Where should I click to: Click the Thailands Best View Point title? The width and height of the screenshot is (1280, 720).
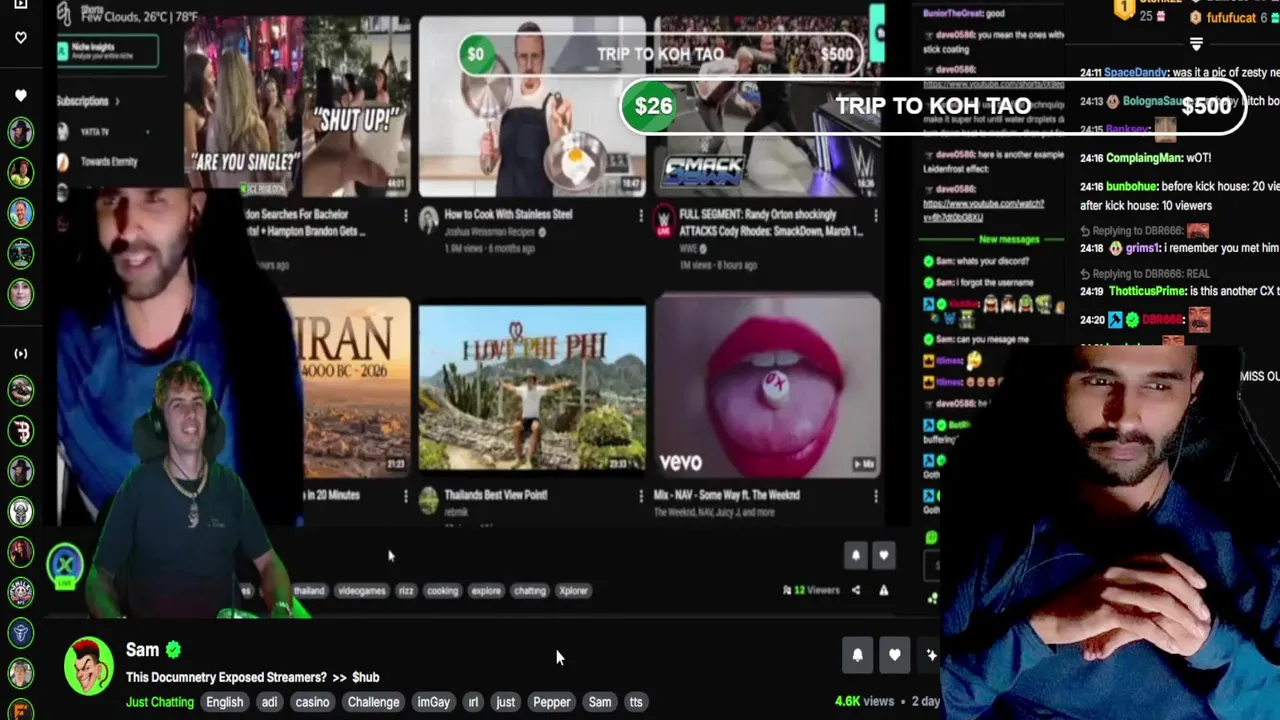point(495,495)
